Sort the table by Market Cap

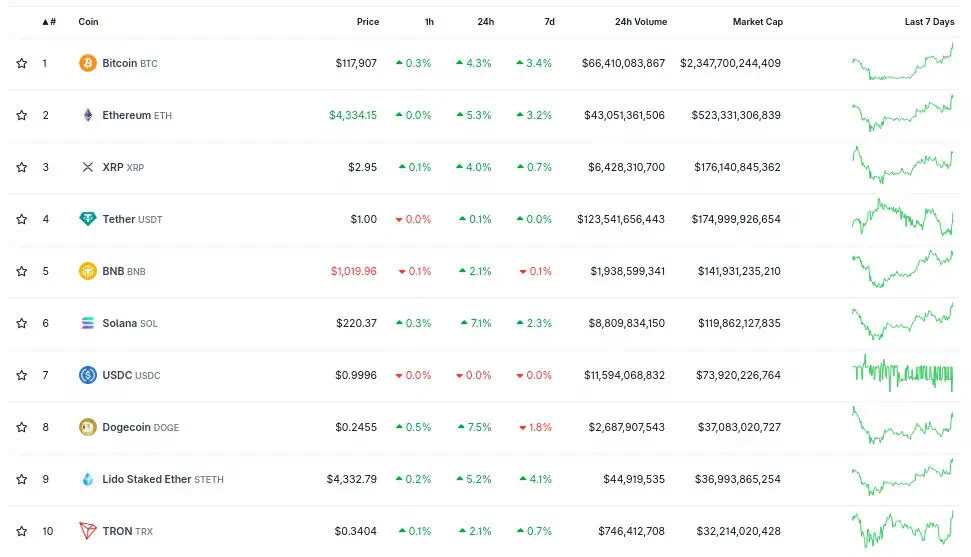click(757, 22)
